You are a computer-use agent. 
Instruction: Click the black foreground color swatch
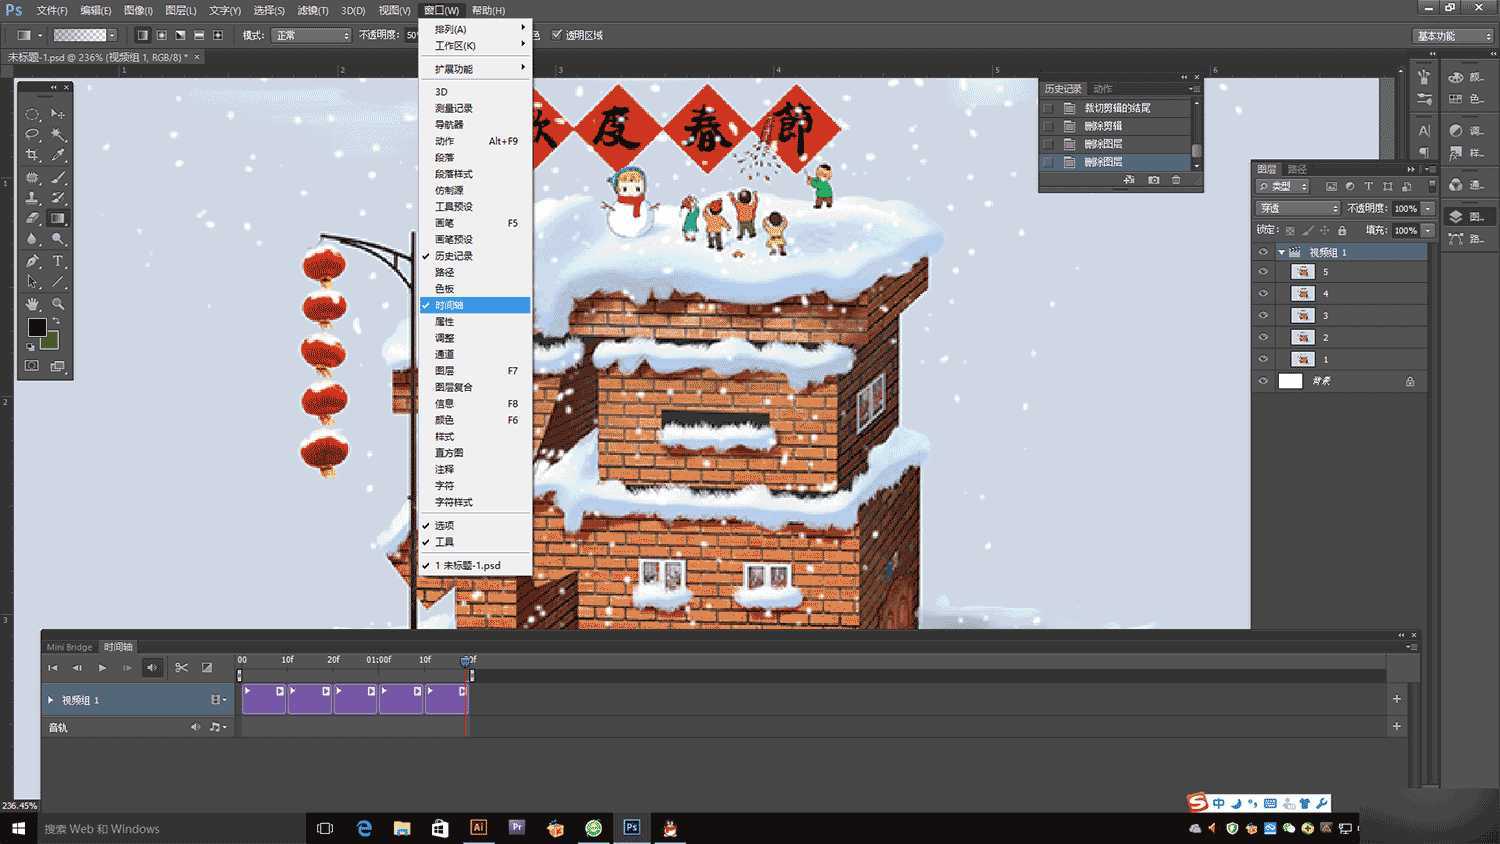36,327
